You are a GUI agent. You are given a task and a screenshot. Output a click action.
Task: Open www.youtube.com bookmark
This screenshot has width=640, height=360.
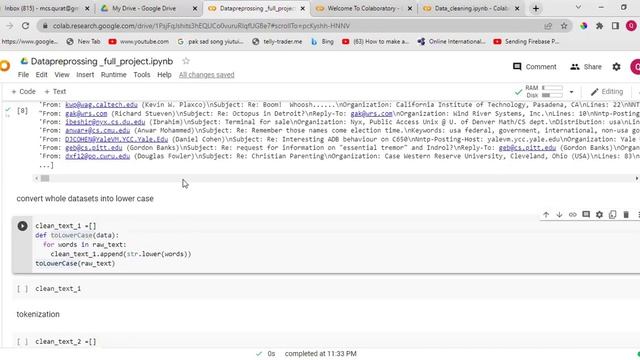pos(139,42)
